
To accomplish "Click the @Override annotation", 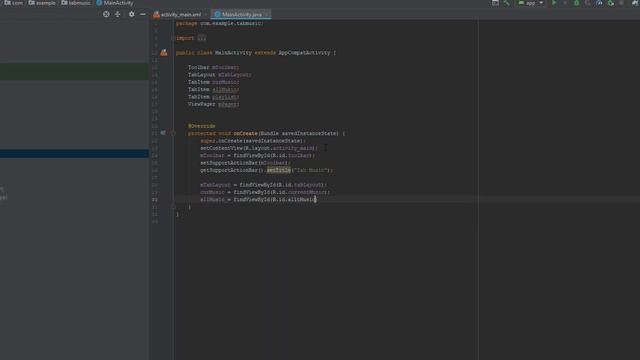I will [202, 126].
